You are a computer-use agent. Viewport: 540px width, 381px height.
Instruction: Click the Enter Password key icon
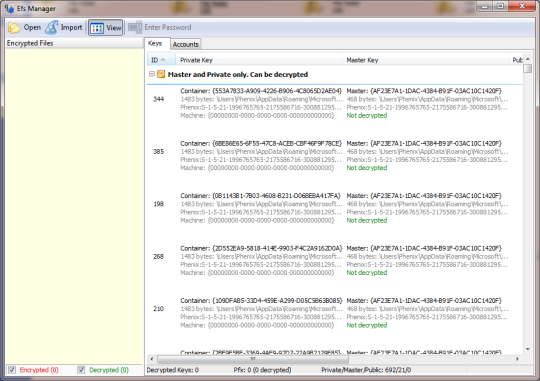coord(135,28)
